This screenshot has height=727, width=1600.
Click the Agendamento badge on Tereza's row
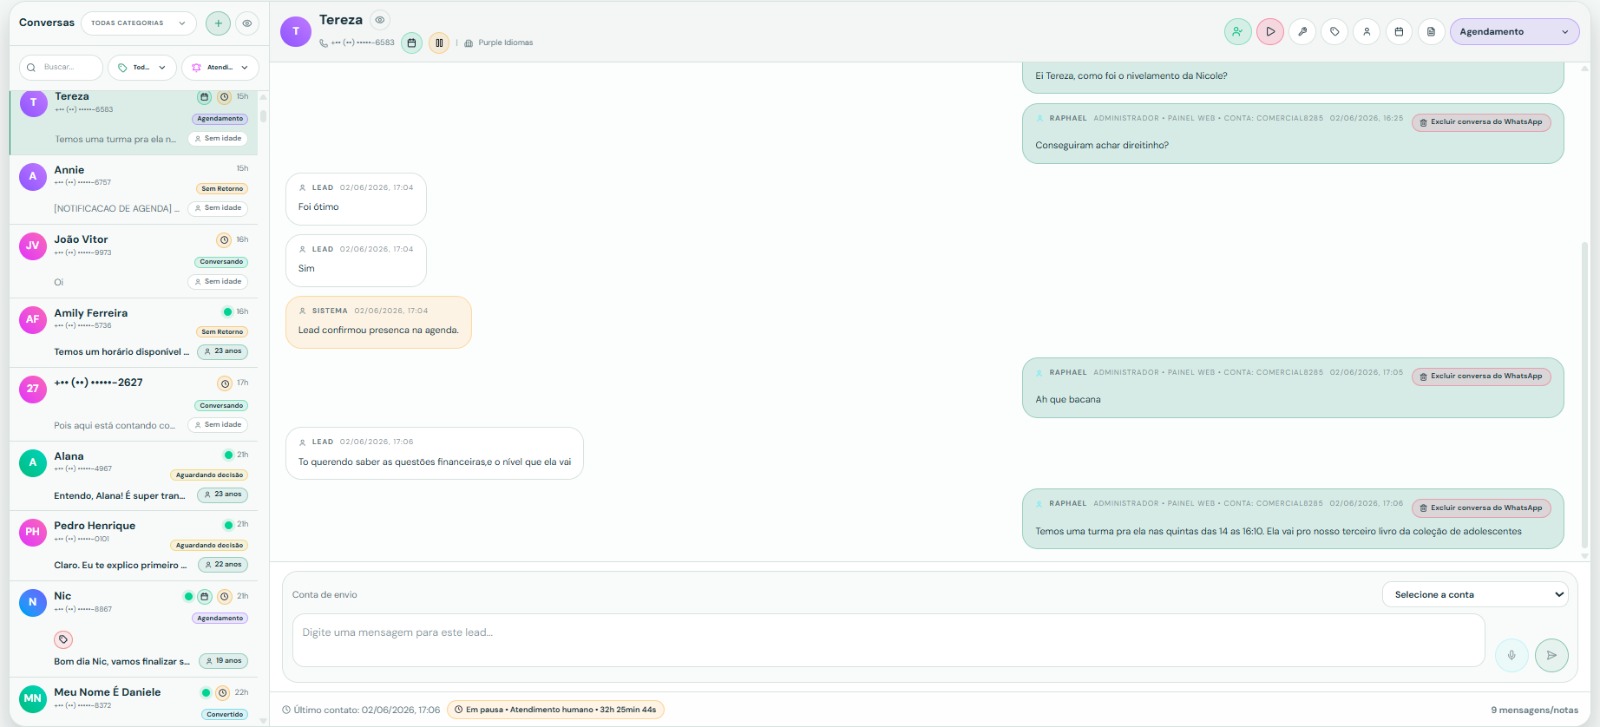click(220, 119)
